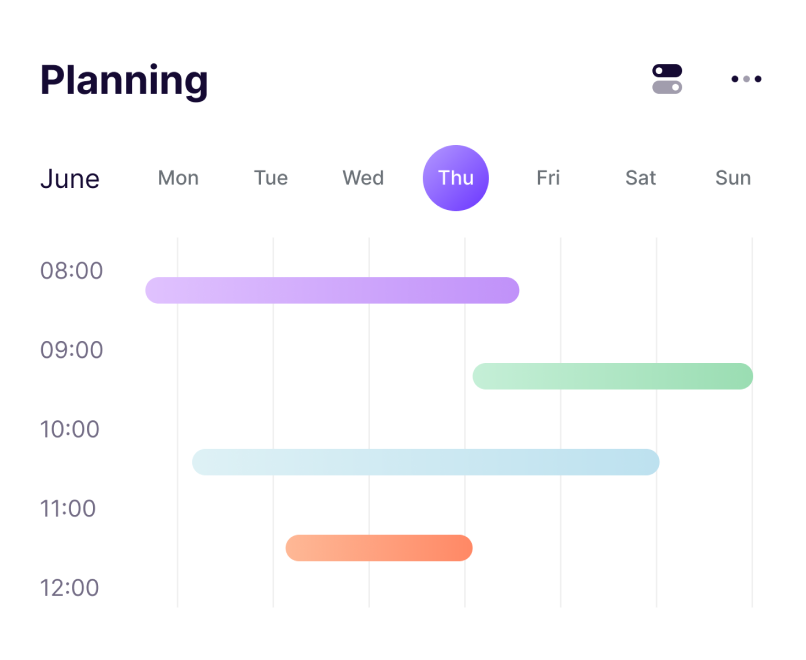Click the 11:00 time label
Screen dimensions: 806x660
click(x=68, y=509)
